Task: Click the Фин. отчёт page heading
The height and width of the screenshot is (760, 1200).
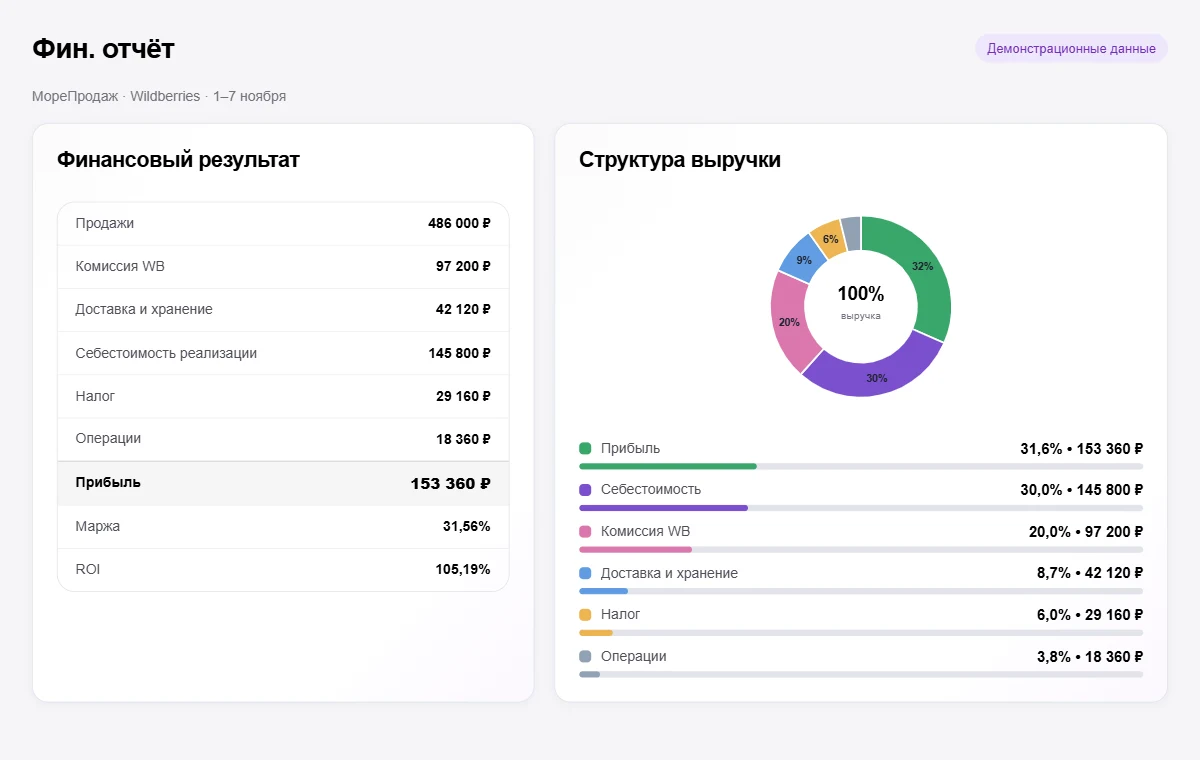Action: 103,48
